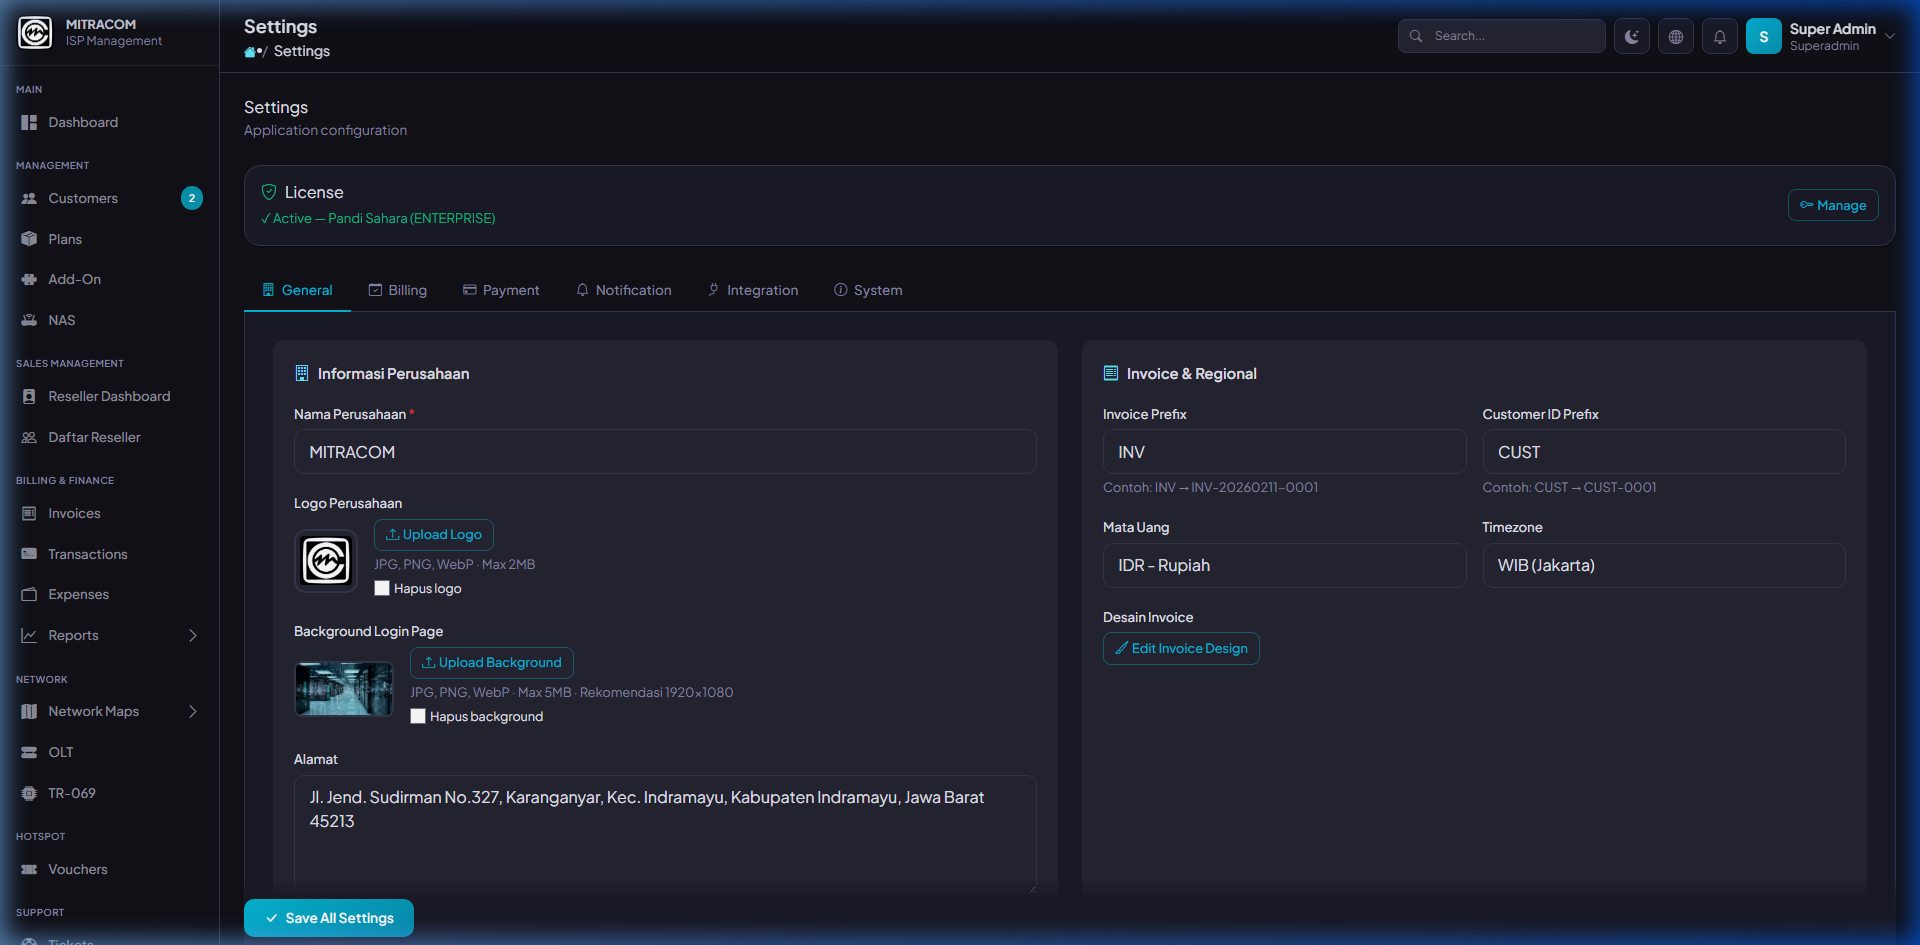Click the Edit Invoice Design button

(x=1181, y=649)
